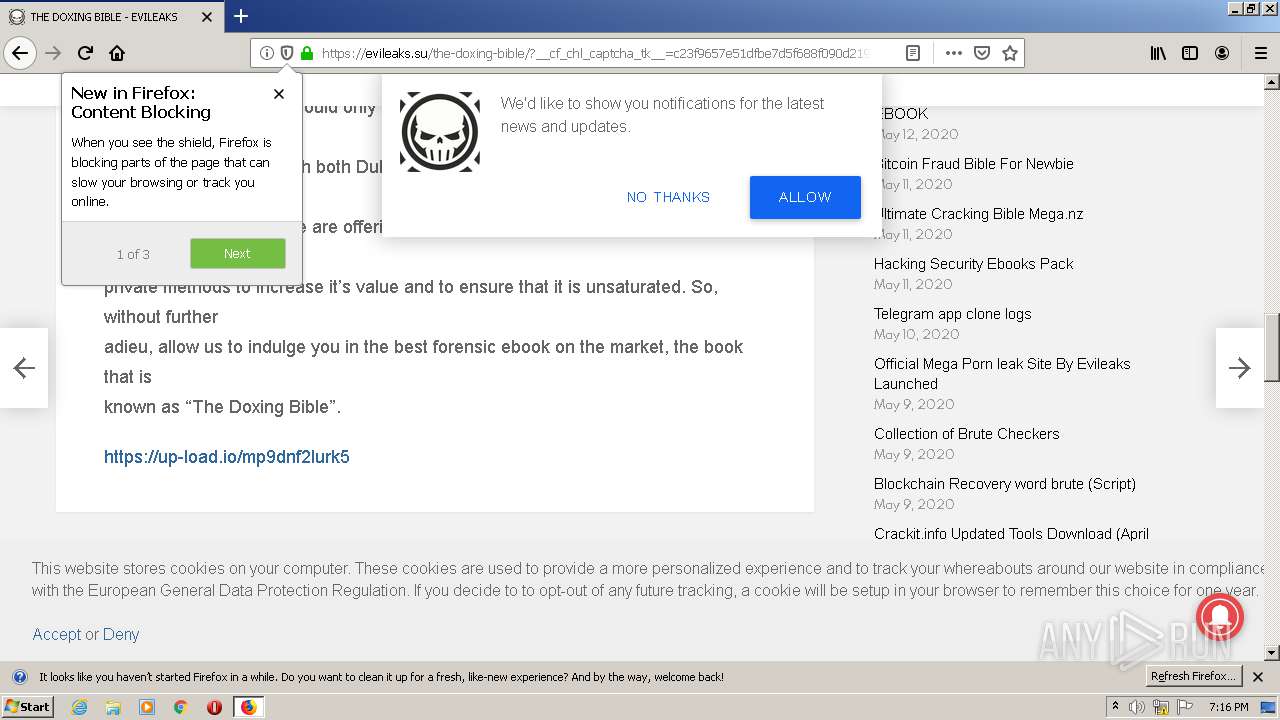
Task: Open Ultimate Cracking Bible Mega.nz post
Action: click(979, 214)
